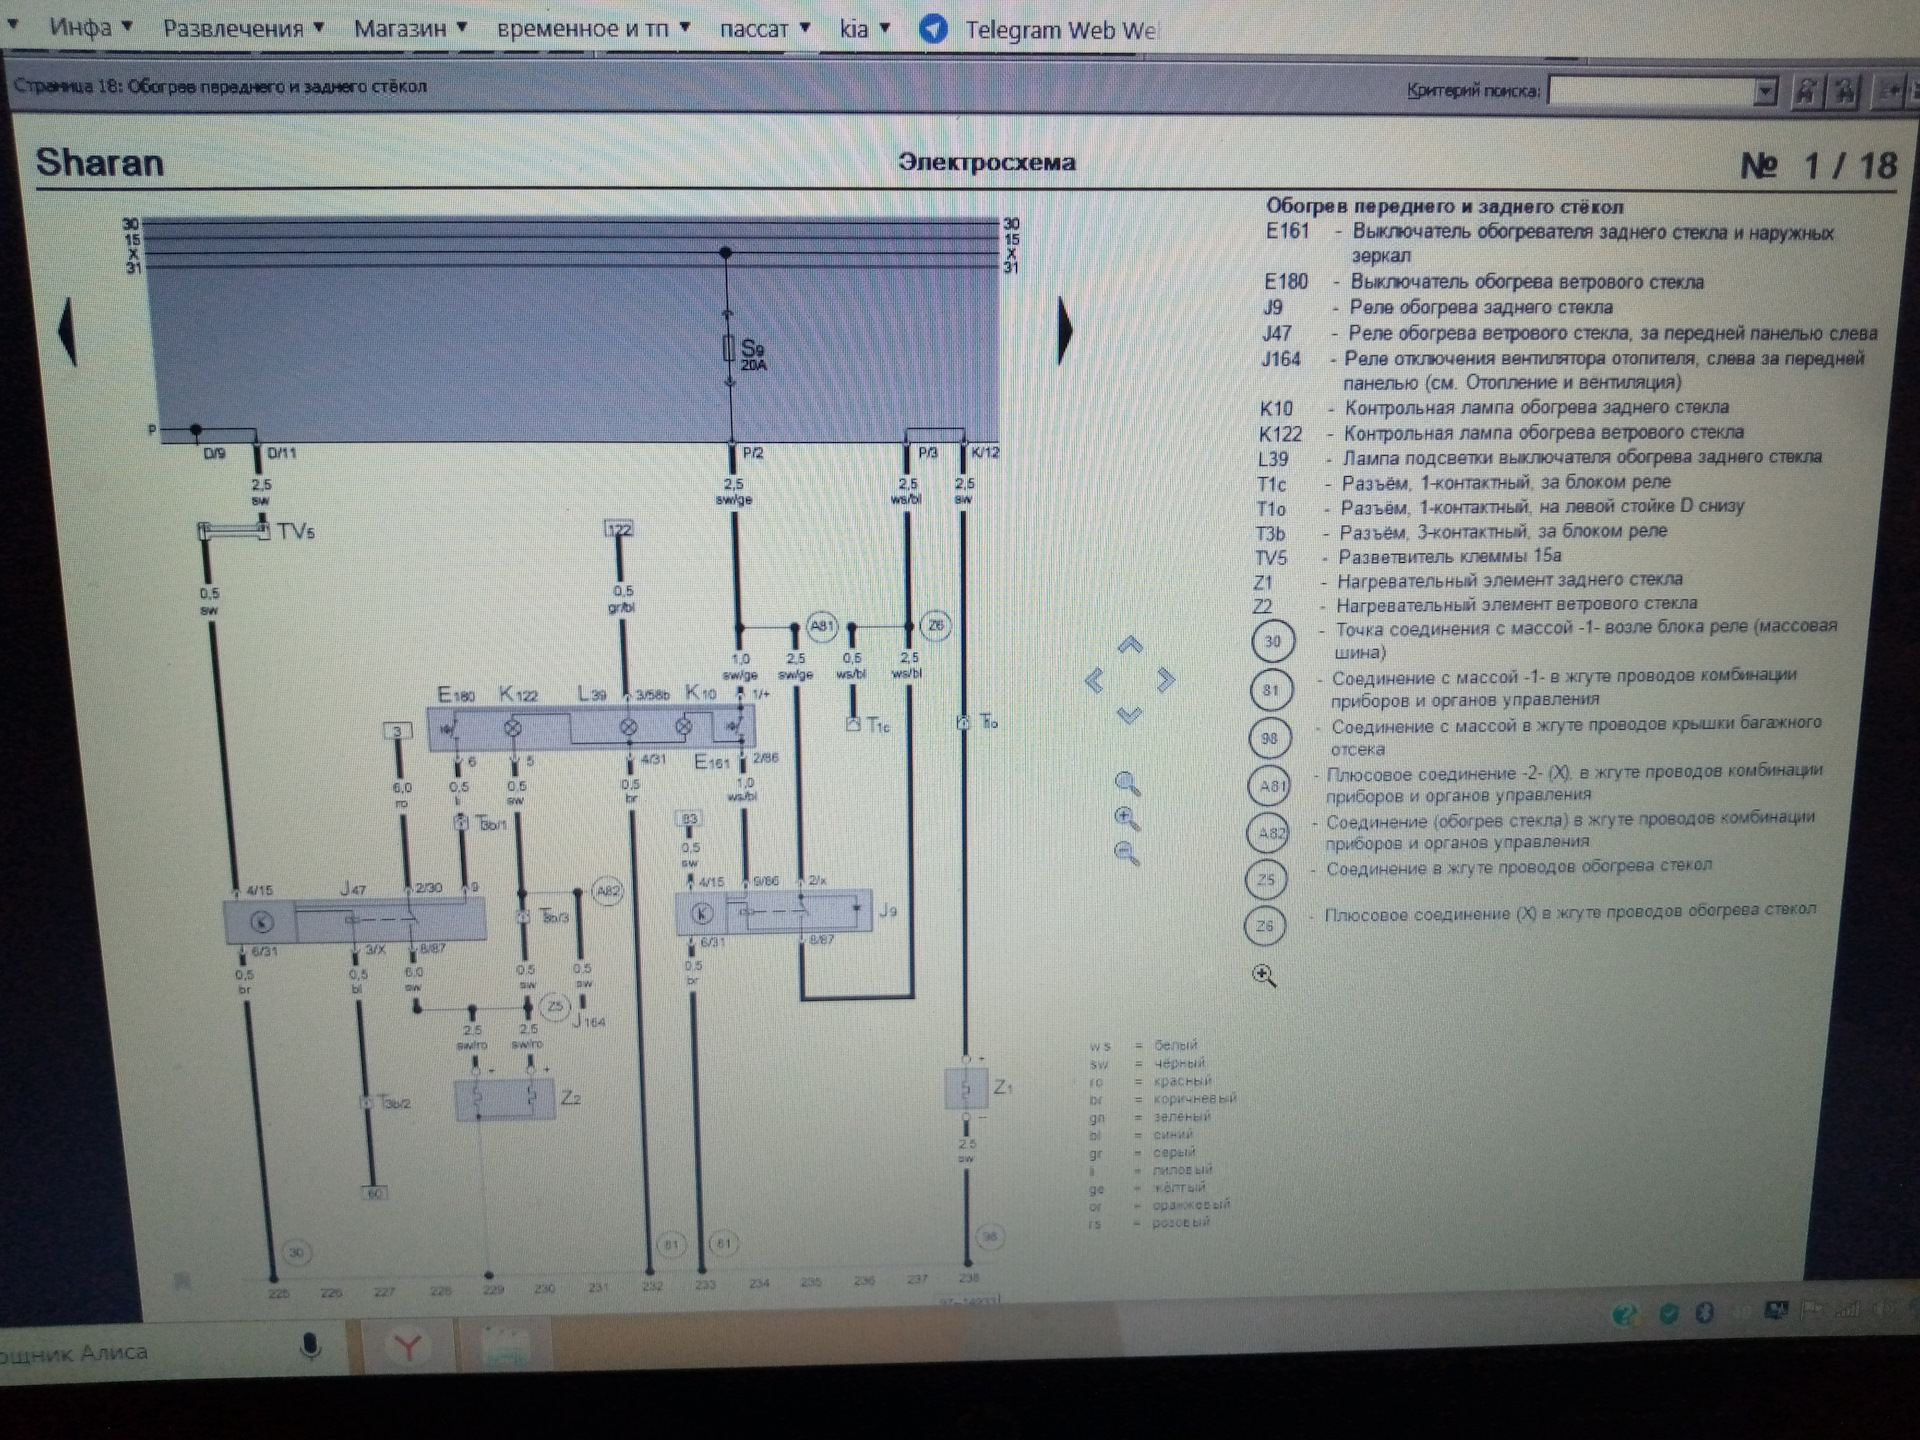The height and width of the screenshot is (1440, 1920).
Task: Click the L39 legend entry
Action: 1539,458
